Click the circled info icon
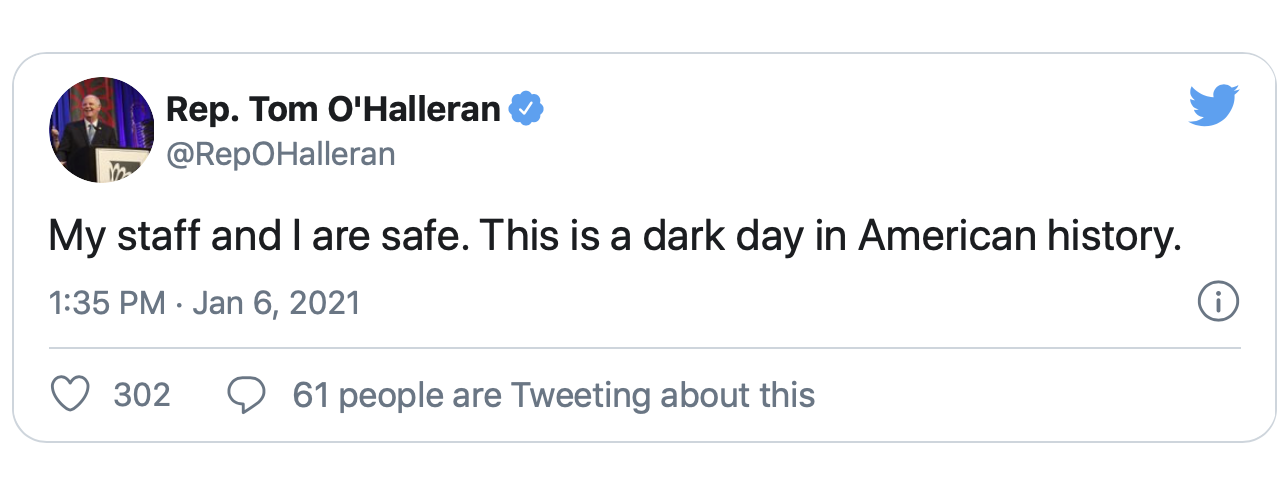1284x490 pixels. [x=1218, y=302]
